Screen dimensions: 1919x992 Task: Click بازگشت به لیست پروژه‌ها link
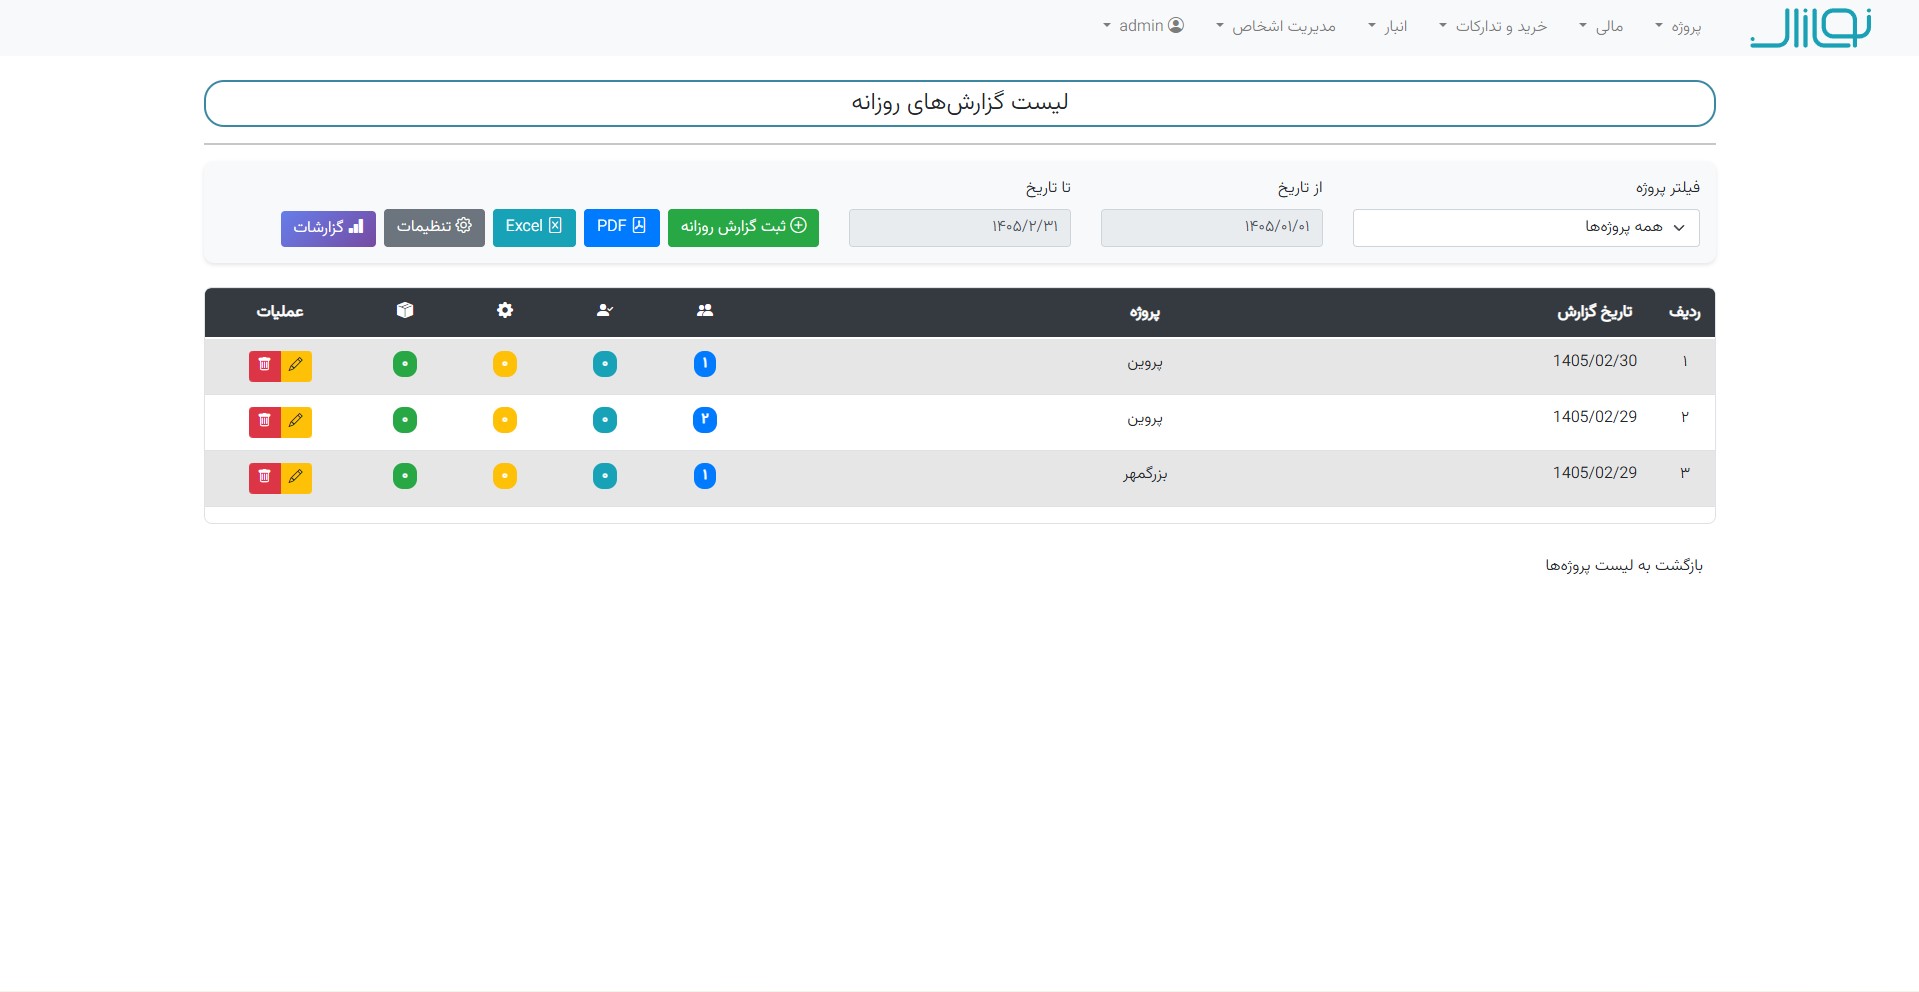(x=1624, y=566)
